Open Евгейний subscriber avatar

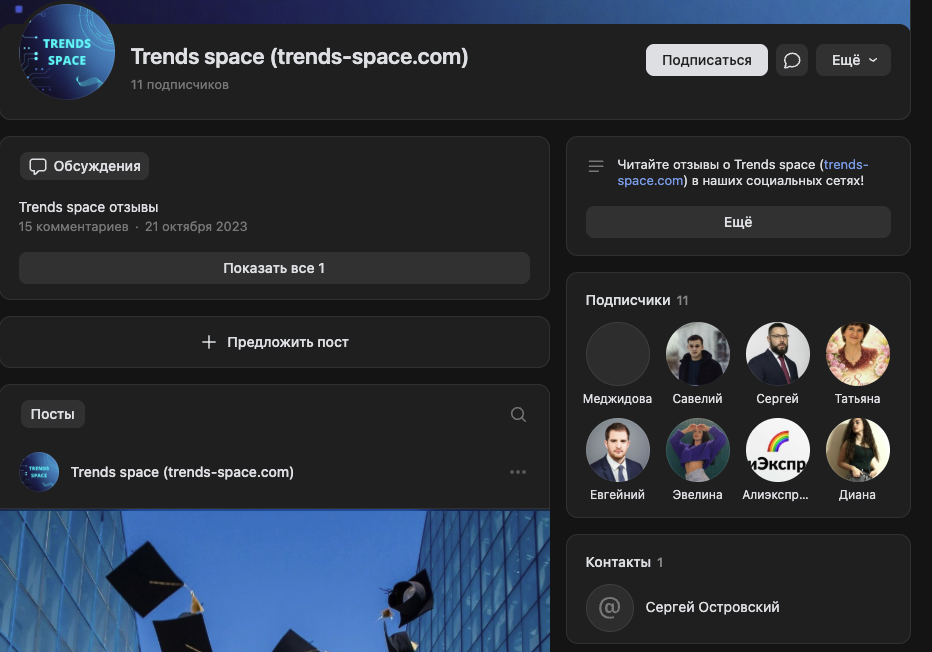618,450
